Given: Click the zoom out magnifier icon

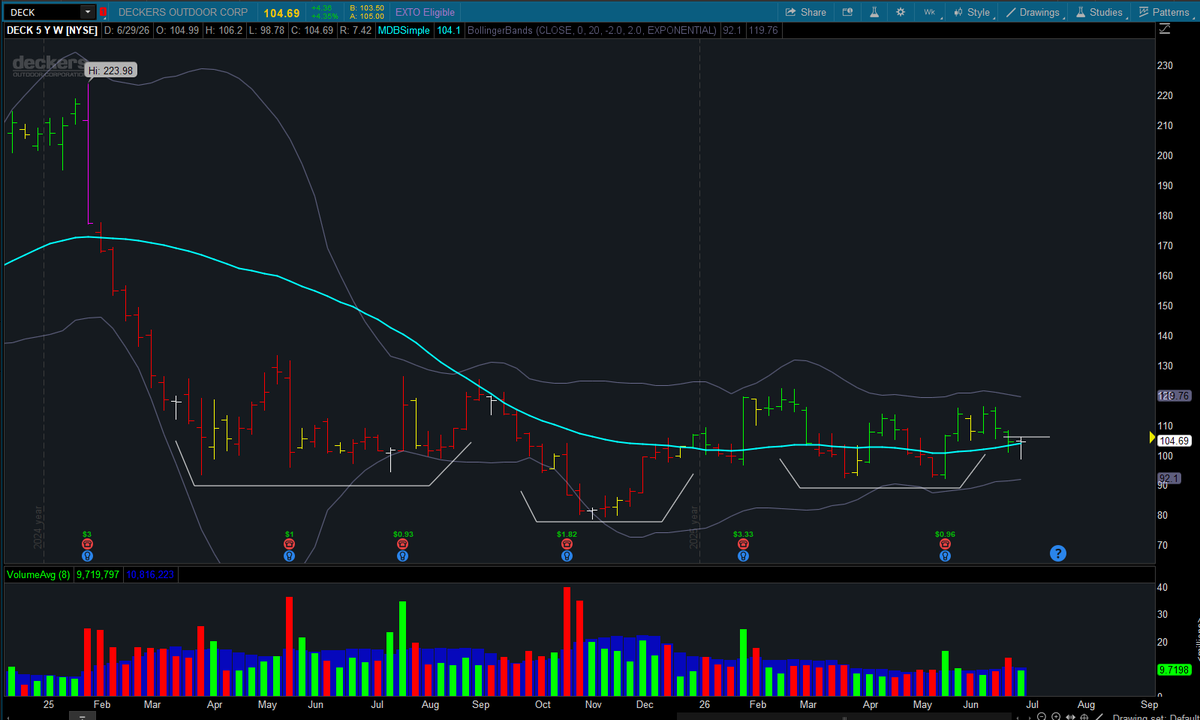Looking at the screenshot, I should (x=1044, y=715).
